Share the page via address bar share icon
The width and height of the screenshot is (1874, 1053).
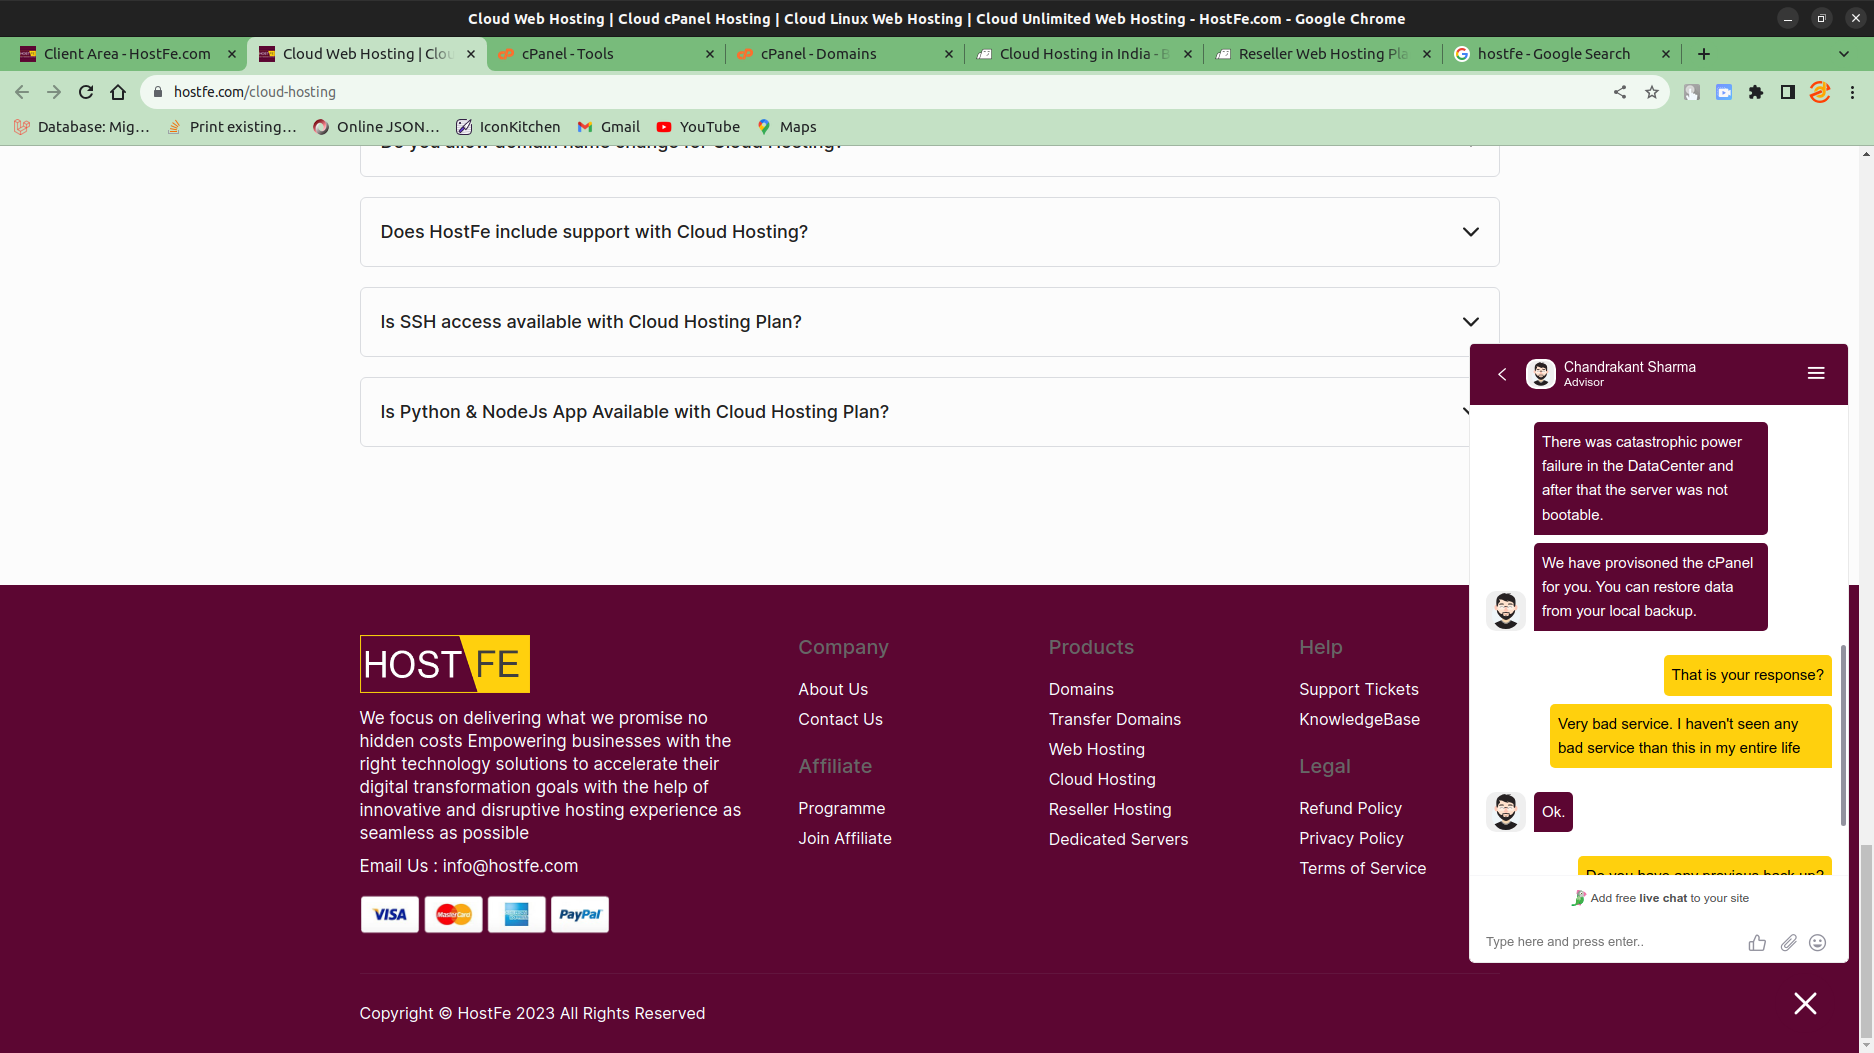click(x=1620, y=92)
